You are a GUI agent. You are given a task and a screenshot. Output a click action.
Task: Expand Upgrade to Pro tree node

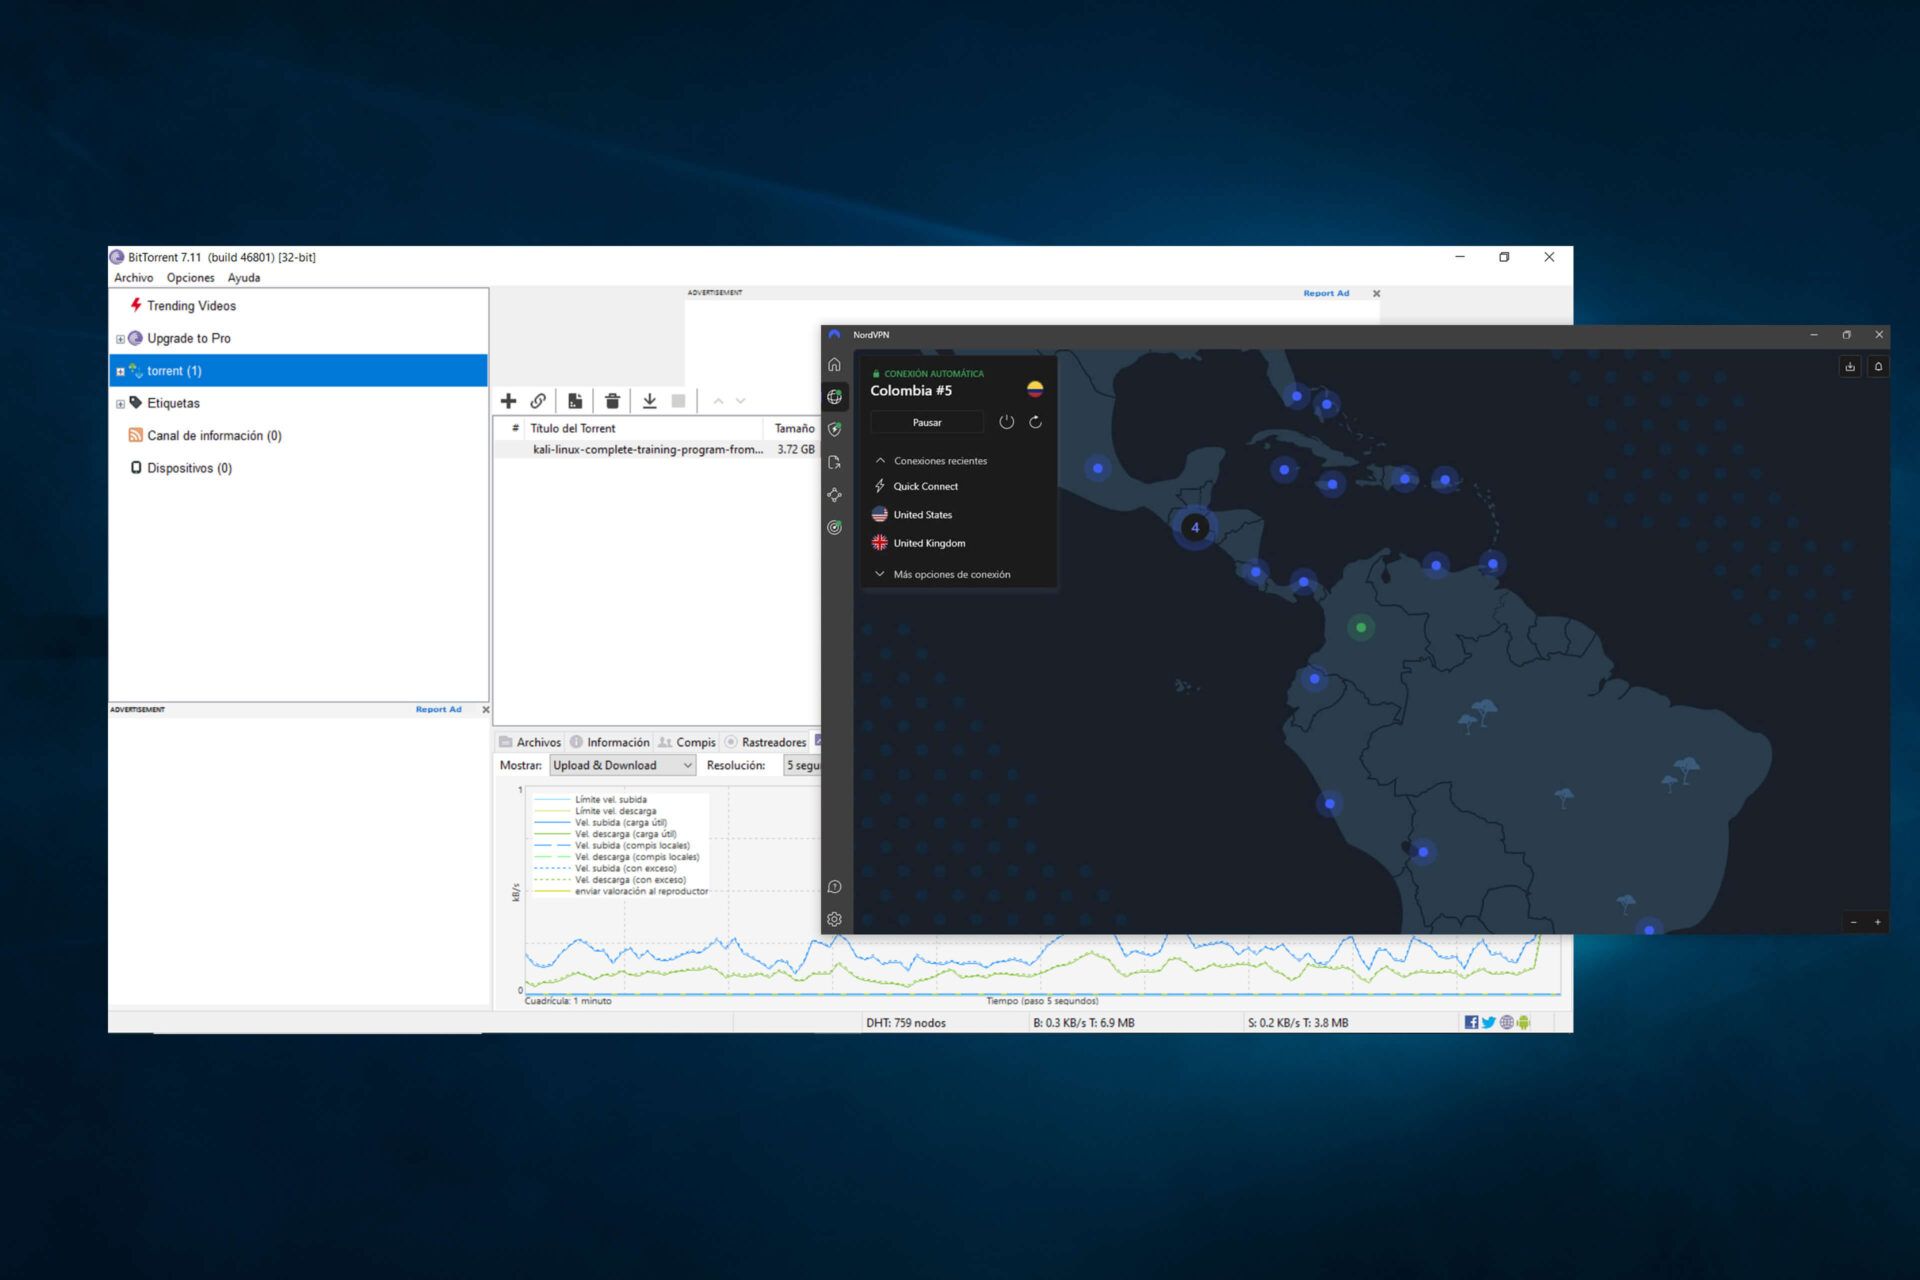pos(120,339)
